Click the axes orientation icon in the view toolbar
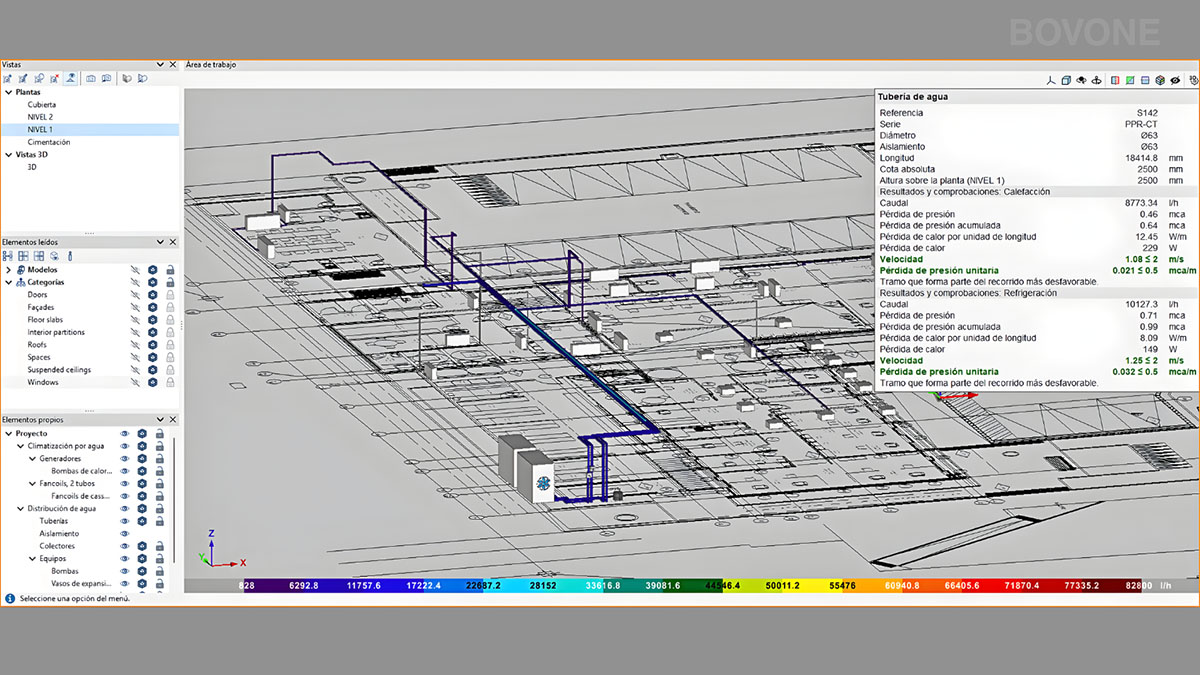 pyautogui.click(x=1050, y=80)
